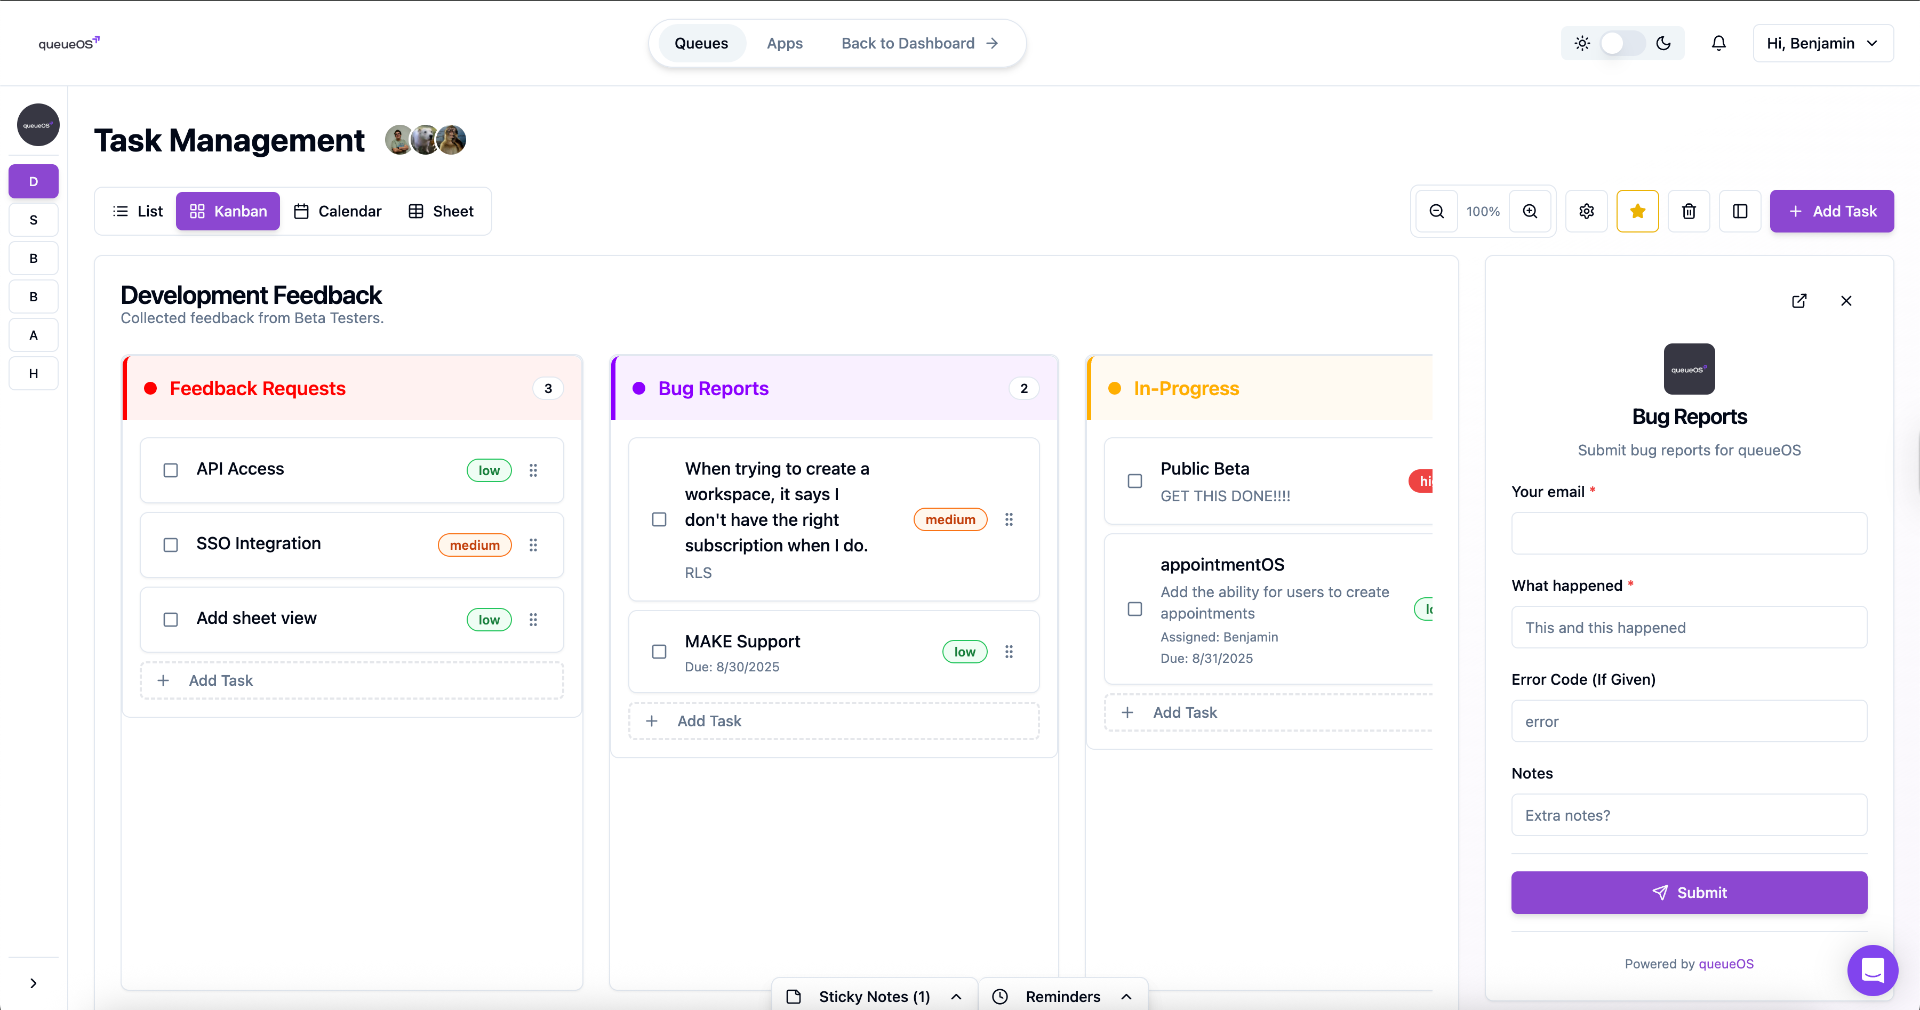Switch to the Sheet view tab
Viewport: 1920px width, 1010px height.
(x=441, y=211)
